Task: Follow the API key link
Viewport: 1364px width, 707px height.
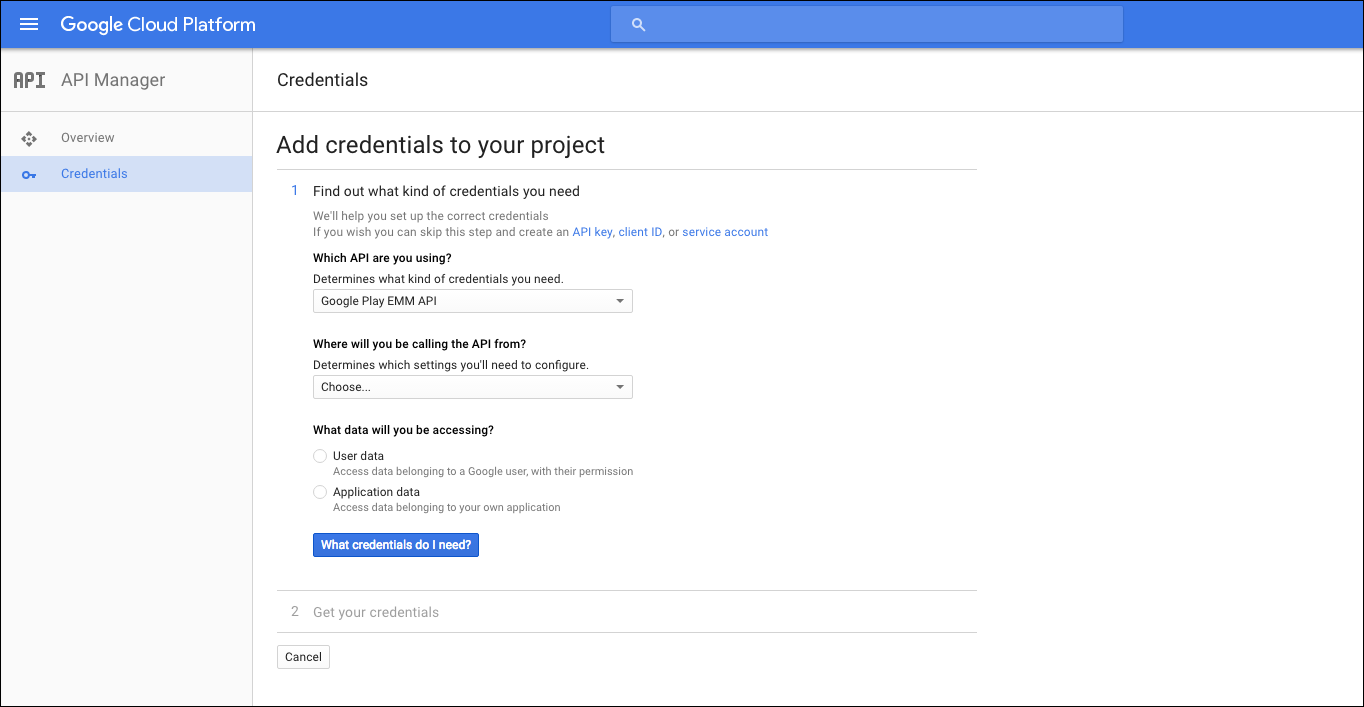Action: coord(592,232)
